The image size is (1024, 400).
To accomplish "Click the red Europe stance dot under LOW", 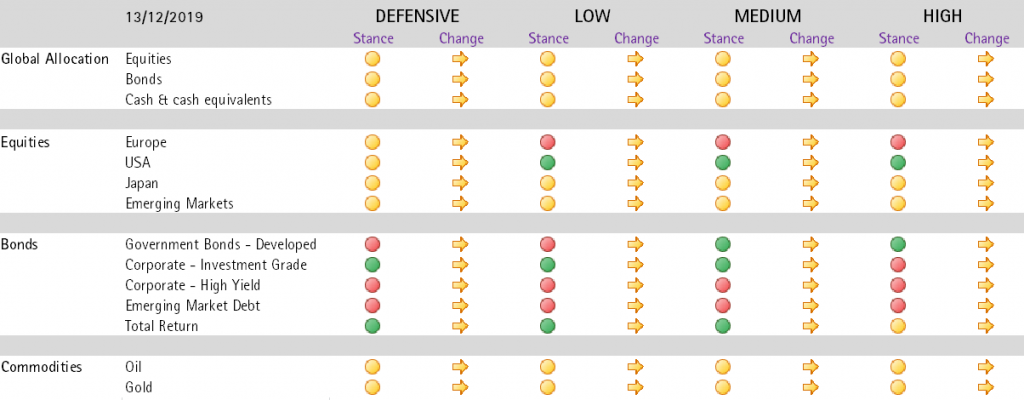I will point(547,142).
